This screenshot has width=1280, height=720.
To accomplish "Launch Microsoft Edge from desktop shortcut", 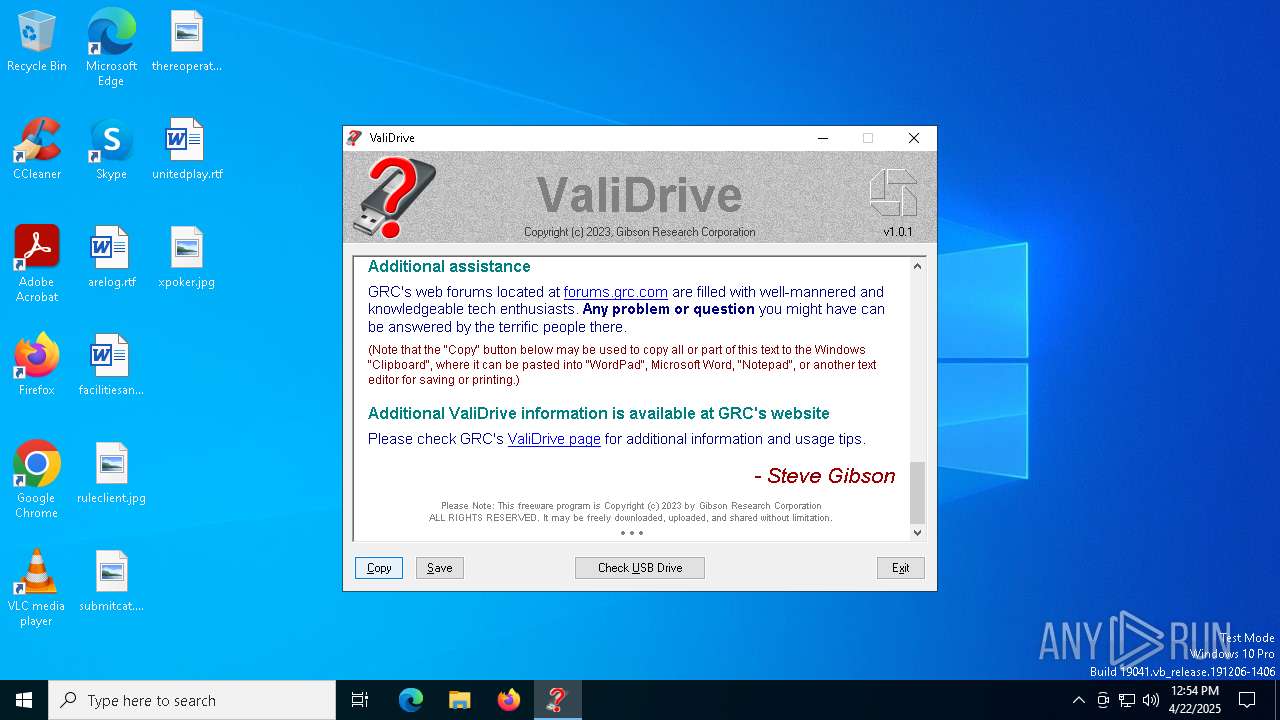I will (x=111, y=48).
